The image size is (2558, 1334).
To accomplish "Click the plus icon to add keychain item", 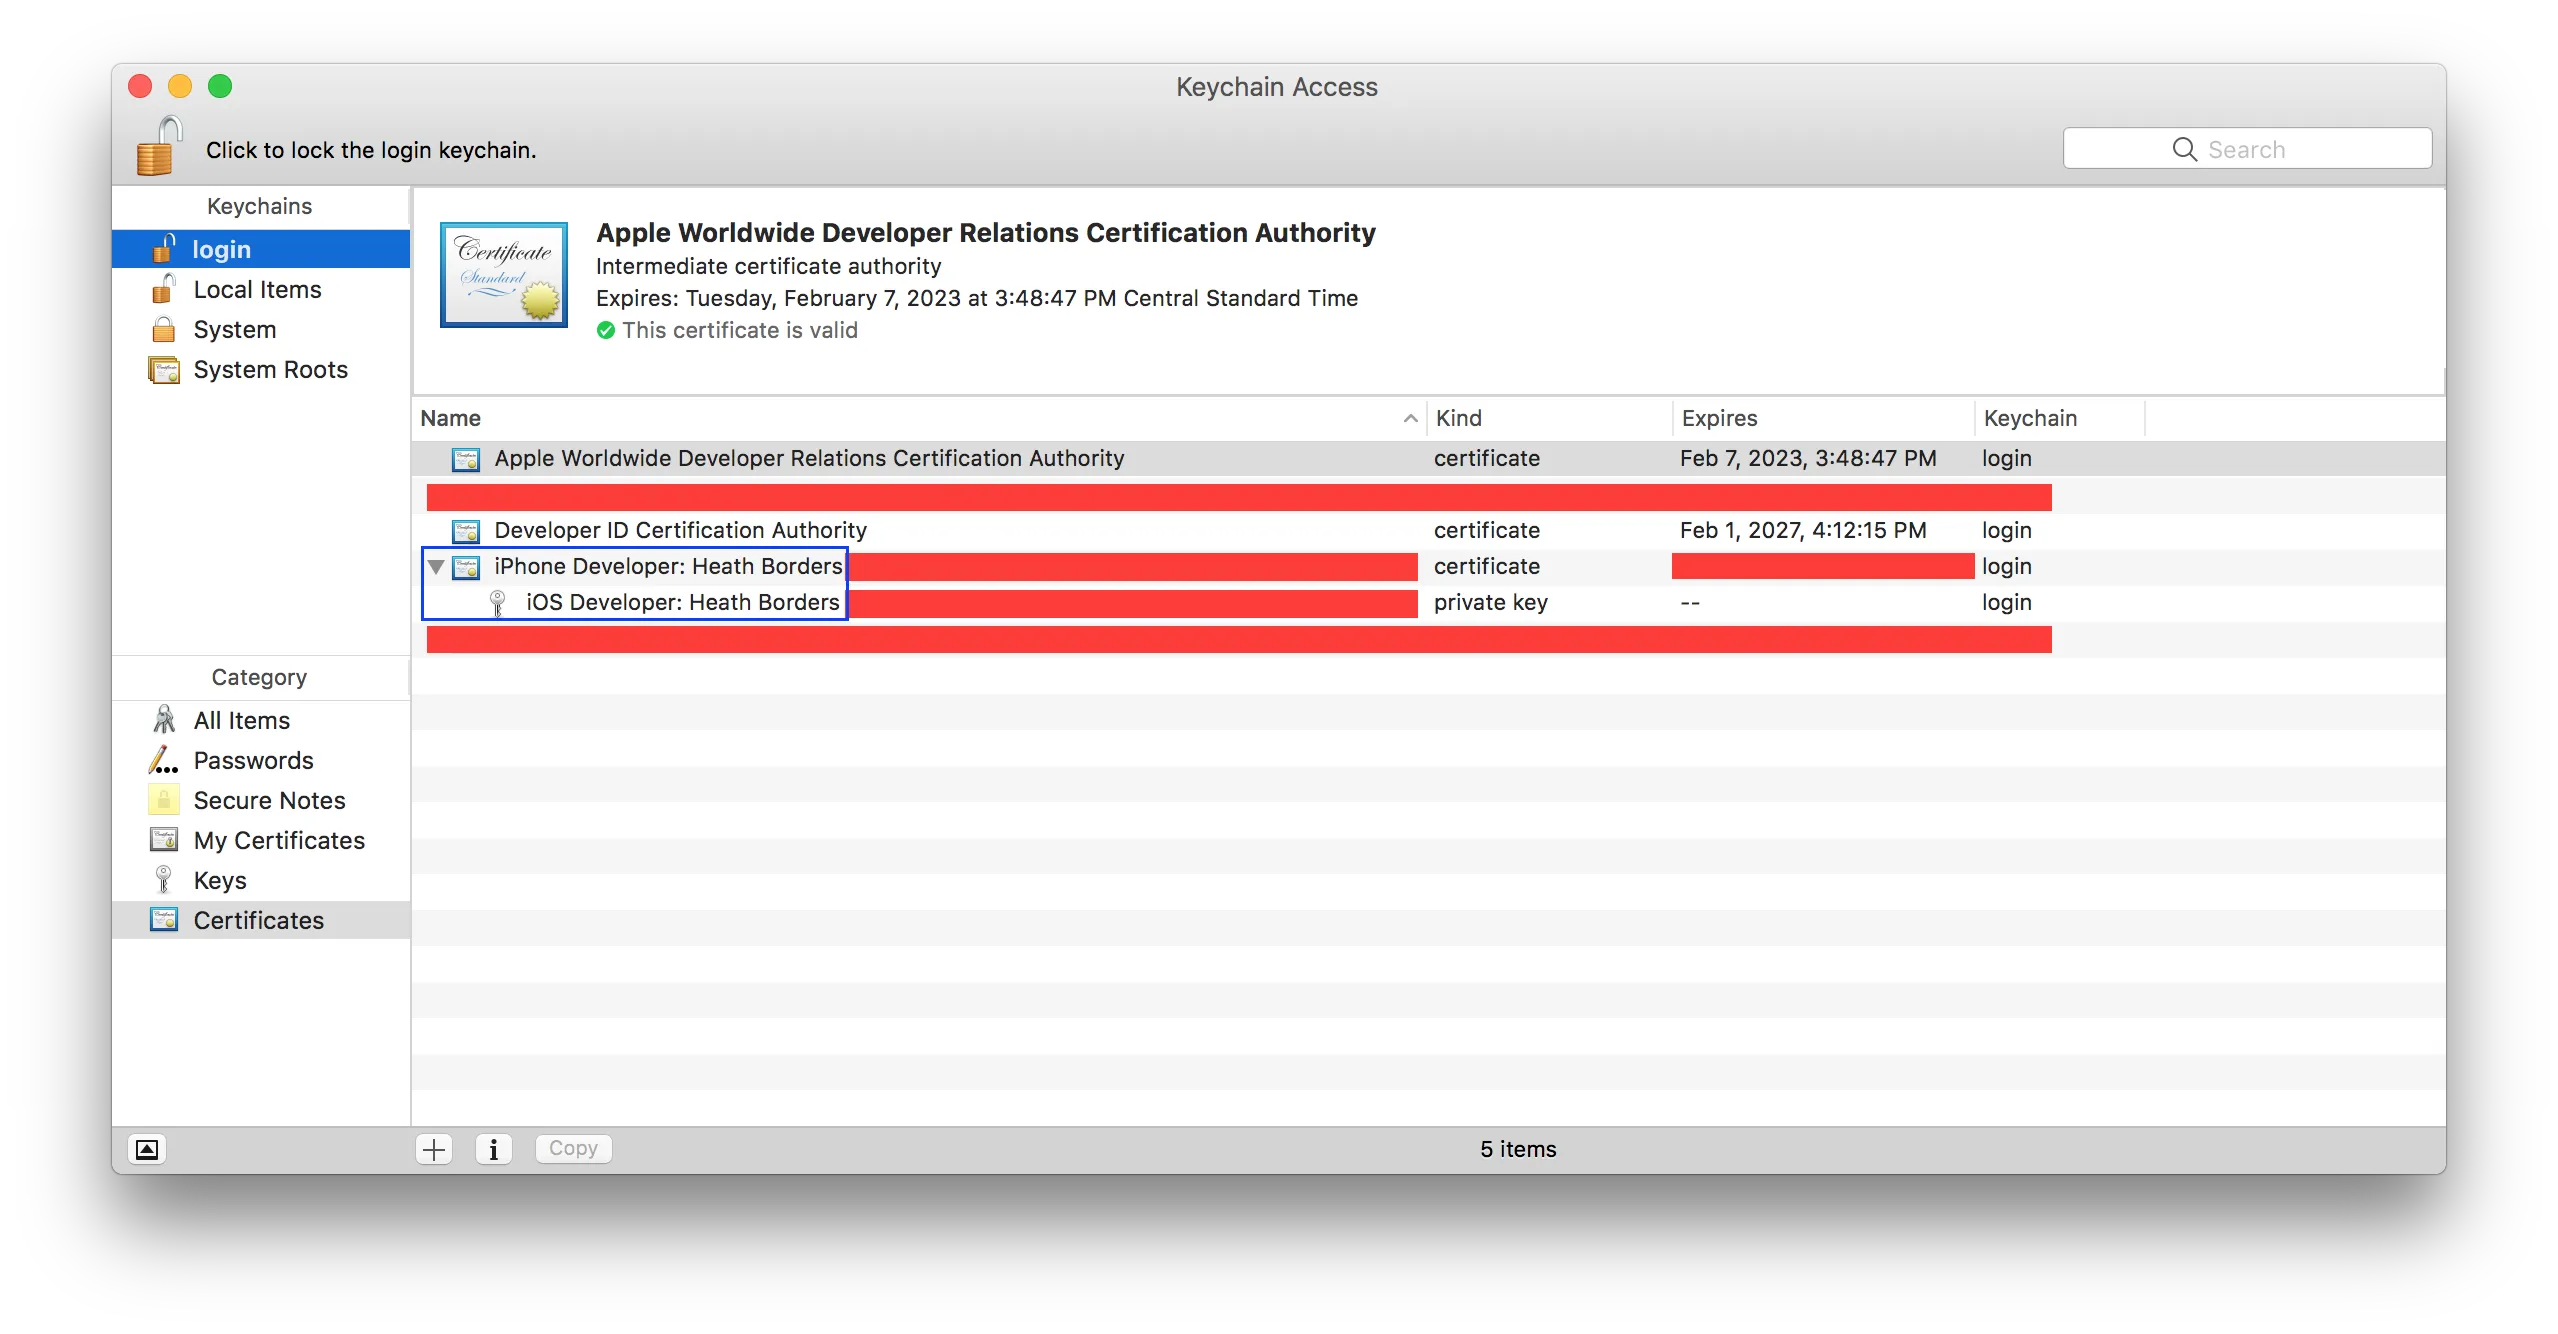I will (x=434, y=1149).
